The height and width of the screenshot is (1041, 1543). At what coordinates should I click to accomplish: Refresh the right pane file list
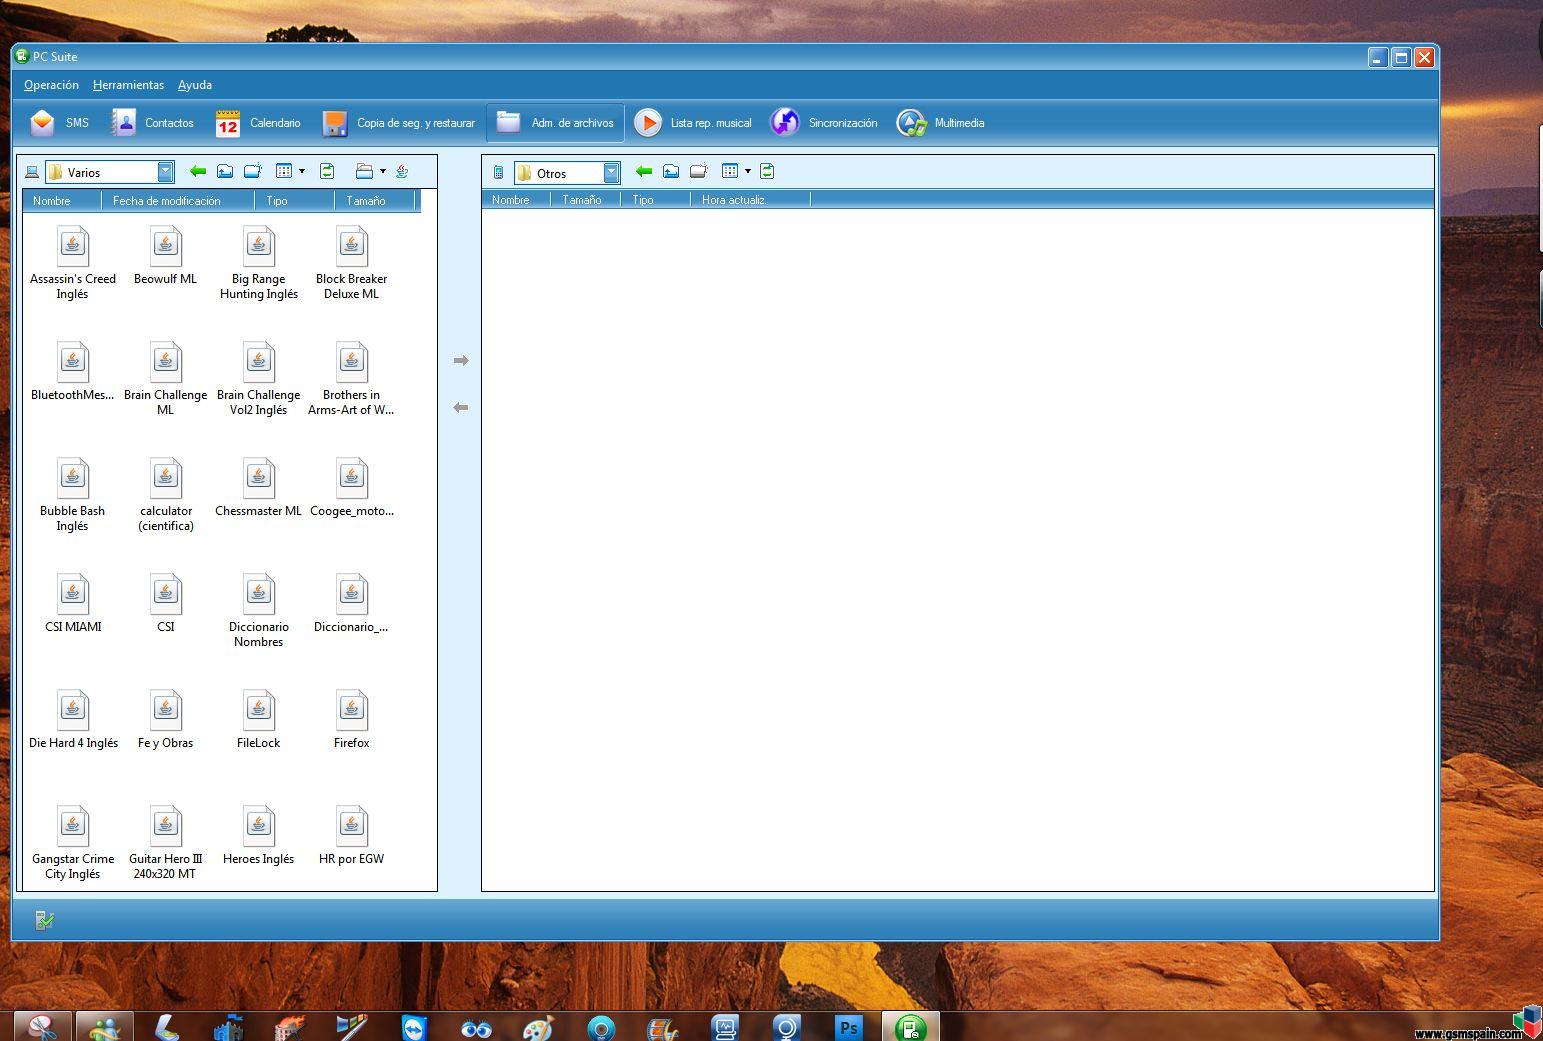[x=767, y=171]
